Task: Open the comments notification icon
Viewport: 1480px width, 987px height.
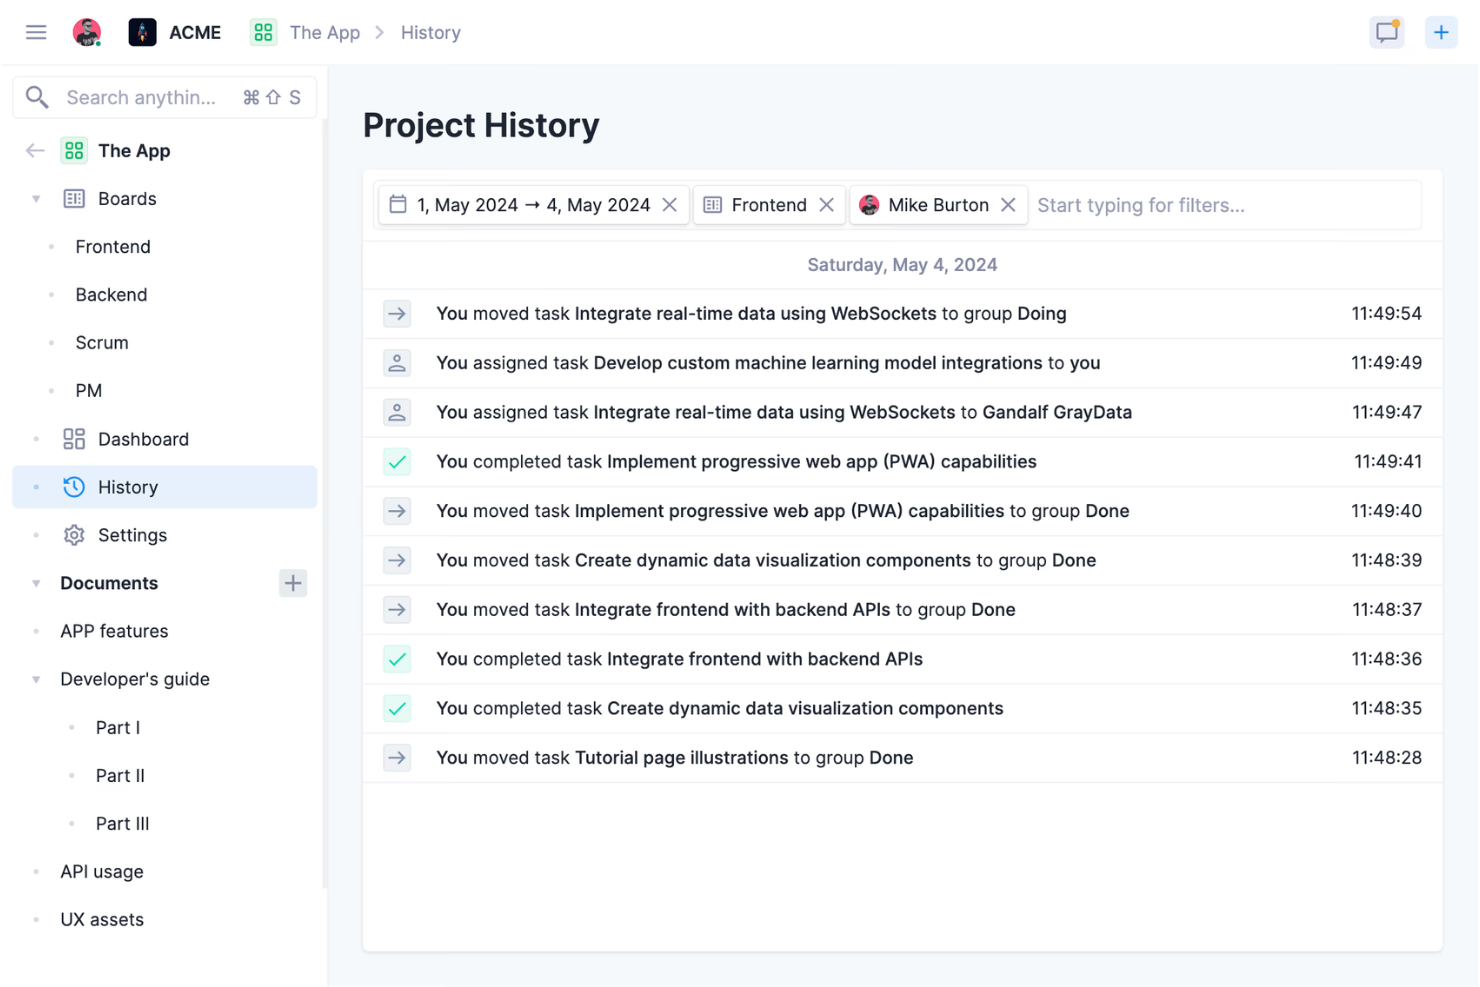Action: [1387, 31]
